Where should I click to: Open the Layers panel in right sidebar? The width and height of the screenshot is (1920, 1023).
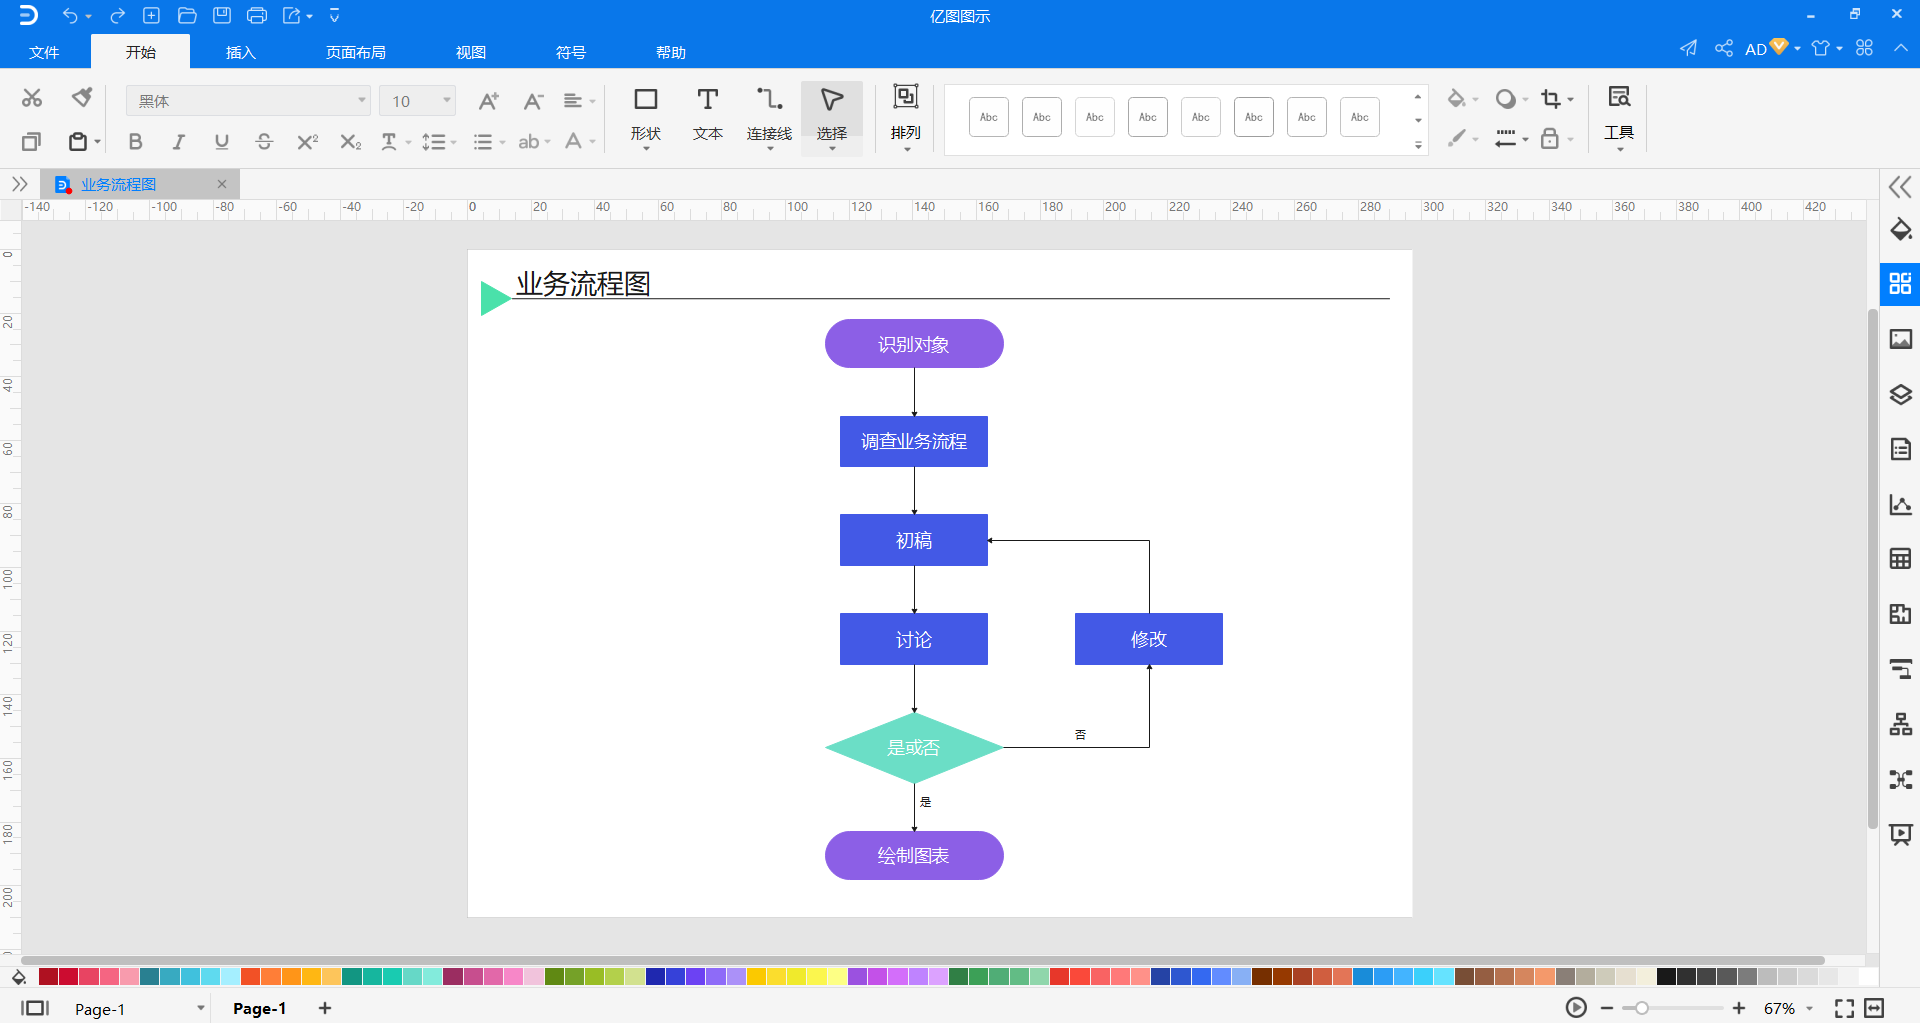click(1900, 395)
